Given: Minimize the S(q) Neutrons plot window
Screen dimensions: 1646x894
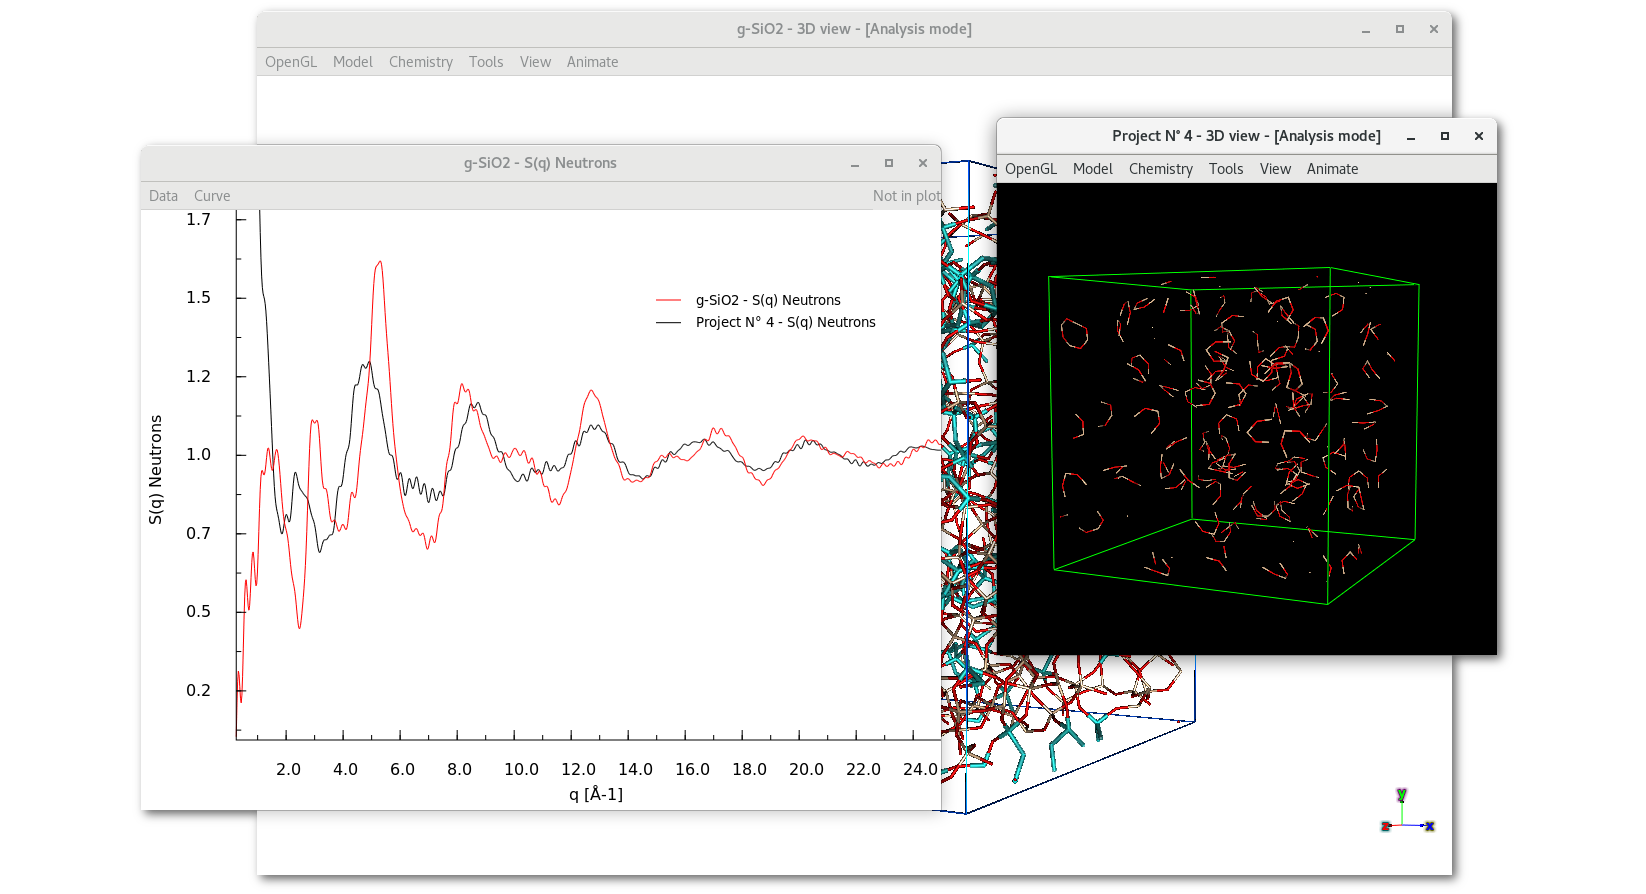Looking at the screenshot, I should pos(855,163).
